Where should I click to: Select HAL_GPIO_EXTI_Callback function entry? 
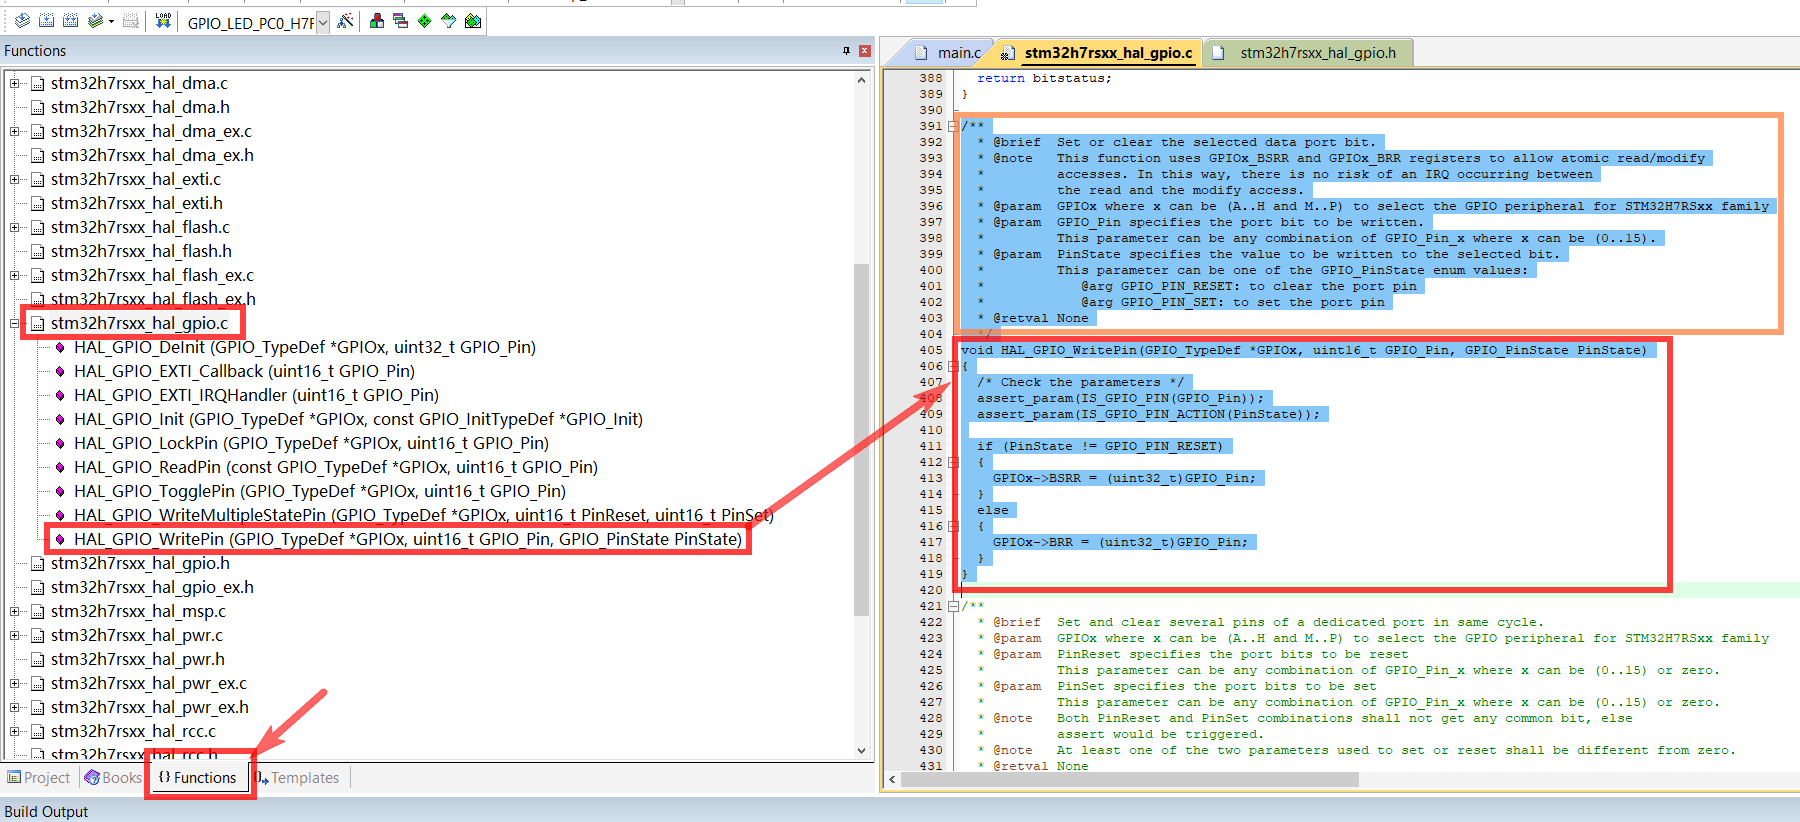click(x=244, y=371)
